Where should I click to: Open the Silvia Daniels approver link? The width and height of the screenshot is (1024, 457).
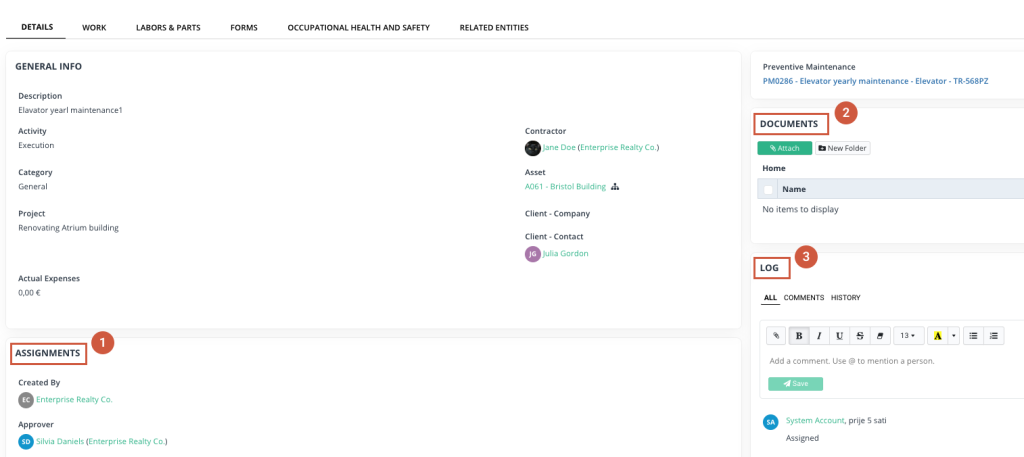pyautogui.click(x=60, y=441)
